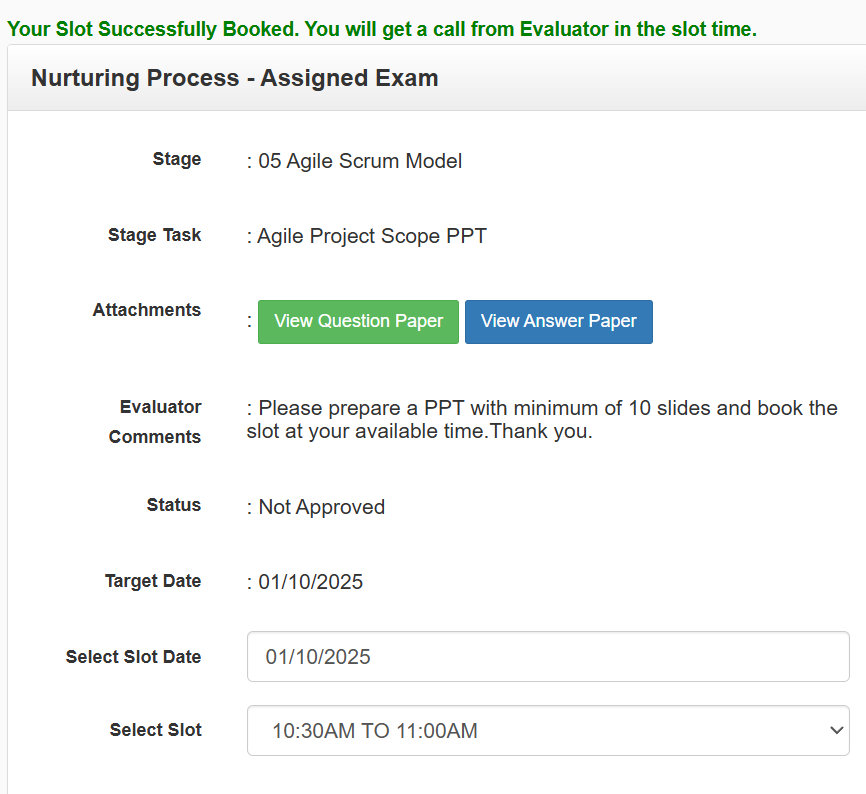The height and width of the screenshot is (794, 866).
Task: Click the Select Slot label
Action: tap(155, 730)
